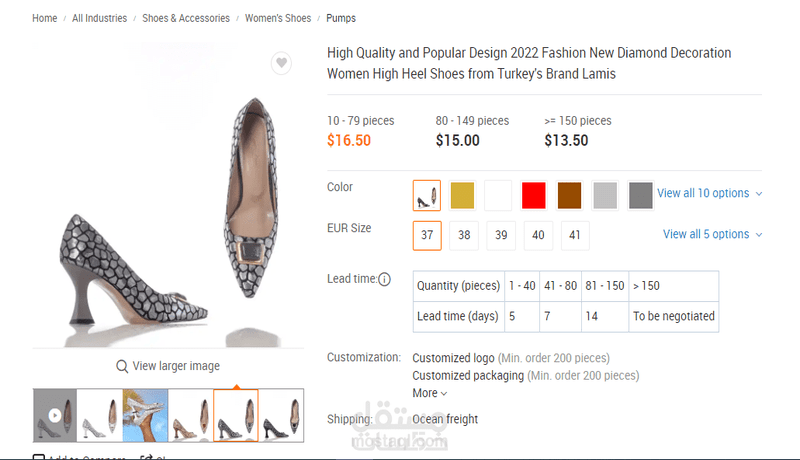Screen dimensions: 800x460
Task: Open Women's Shoes breadcrumb category
Action: [x=278, y=18]
